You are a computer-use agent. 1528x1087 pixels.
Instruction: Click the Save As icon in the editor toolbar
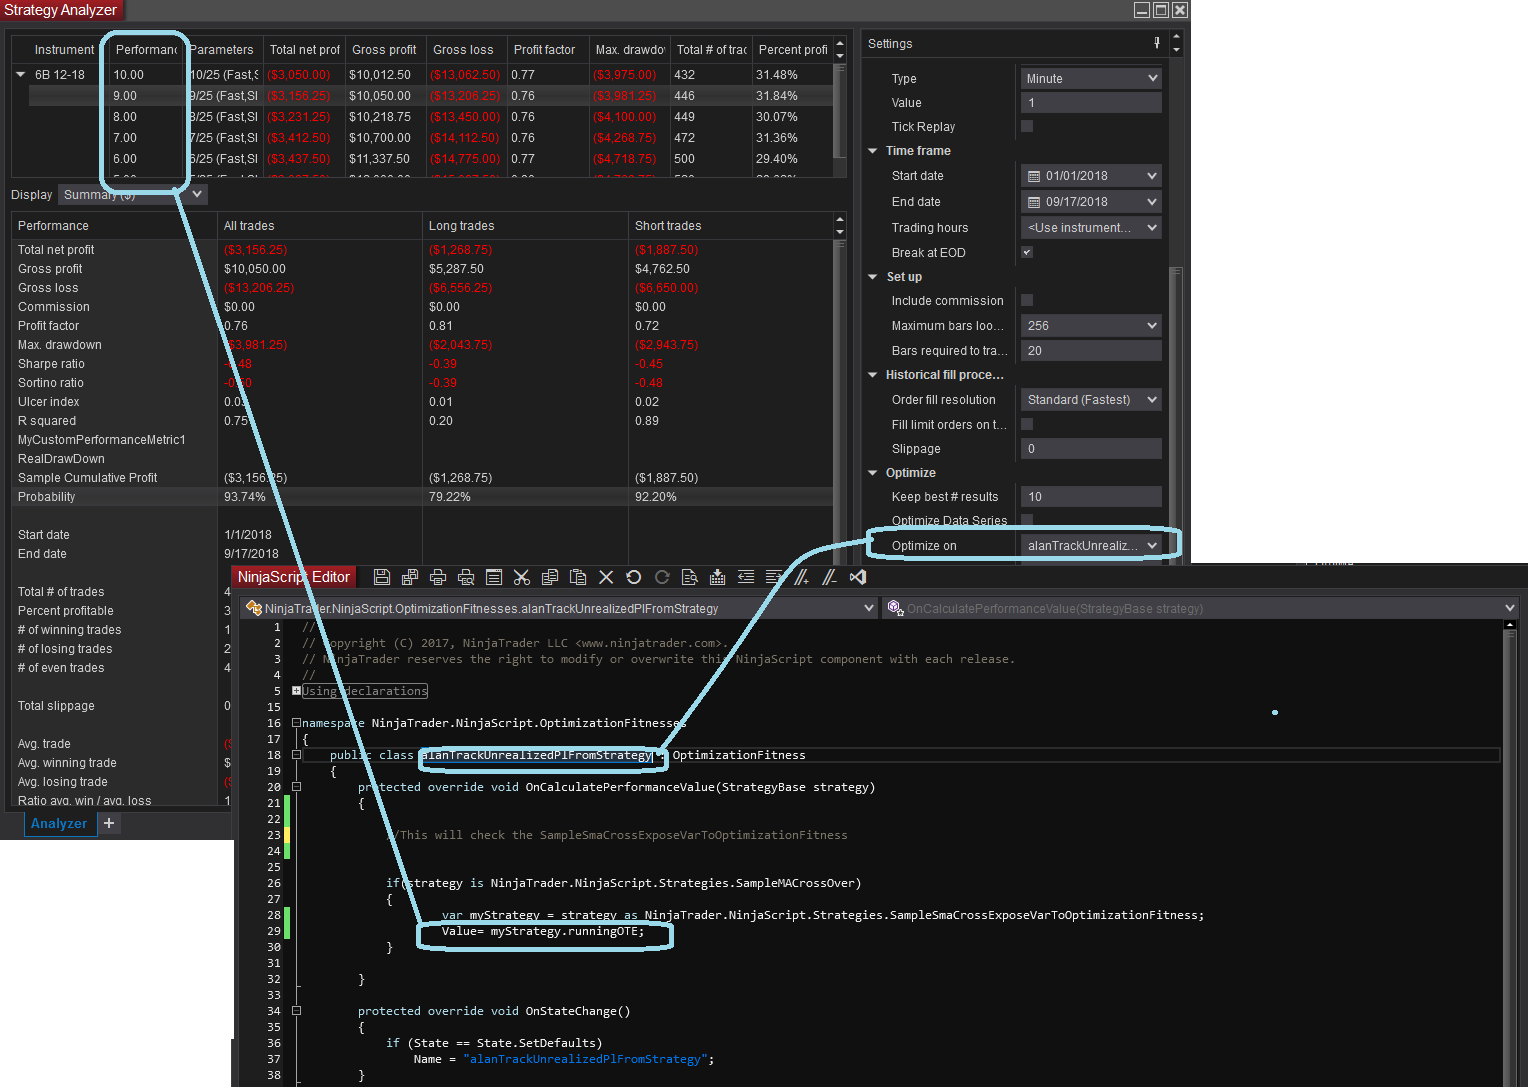pyautogui.click(x=410, y=577)
